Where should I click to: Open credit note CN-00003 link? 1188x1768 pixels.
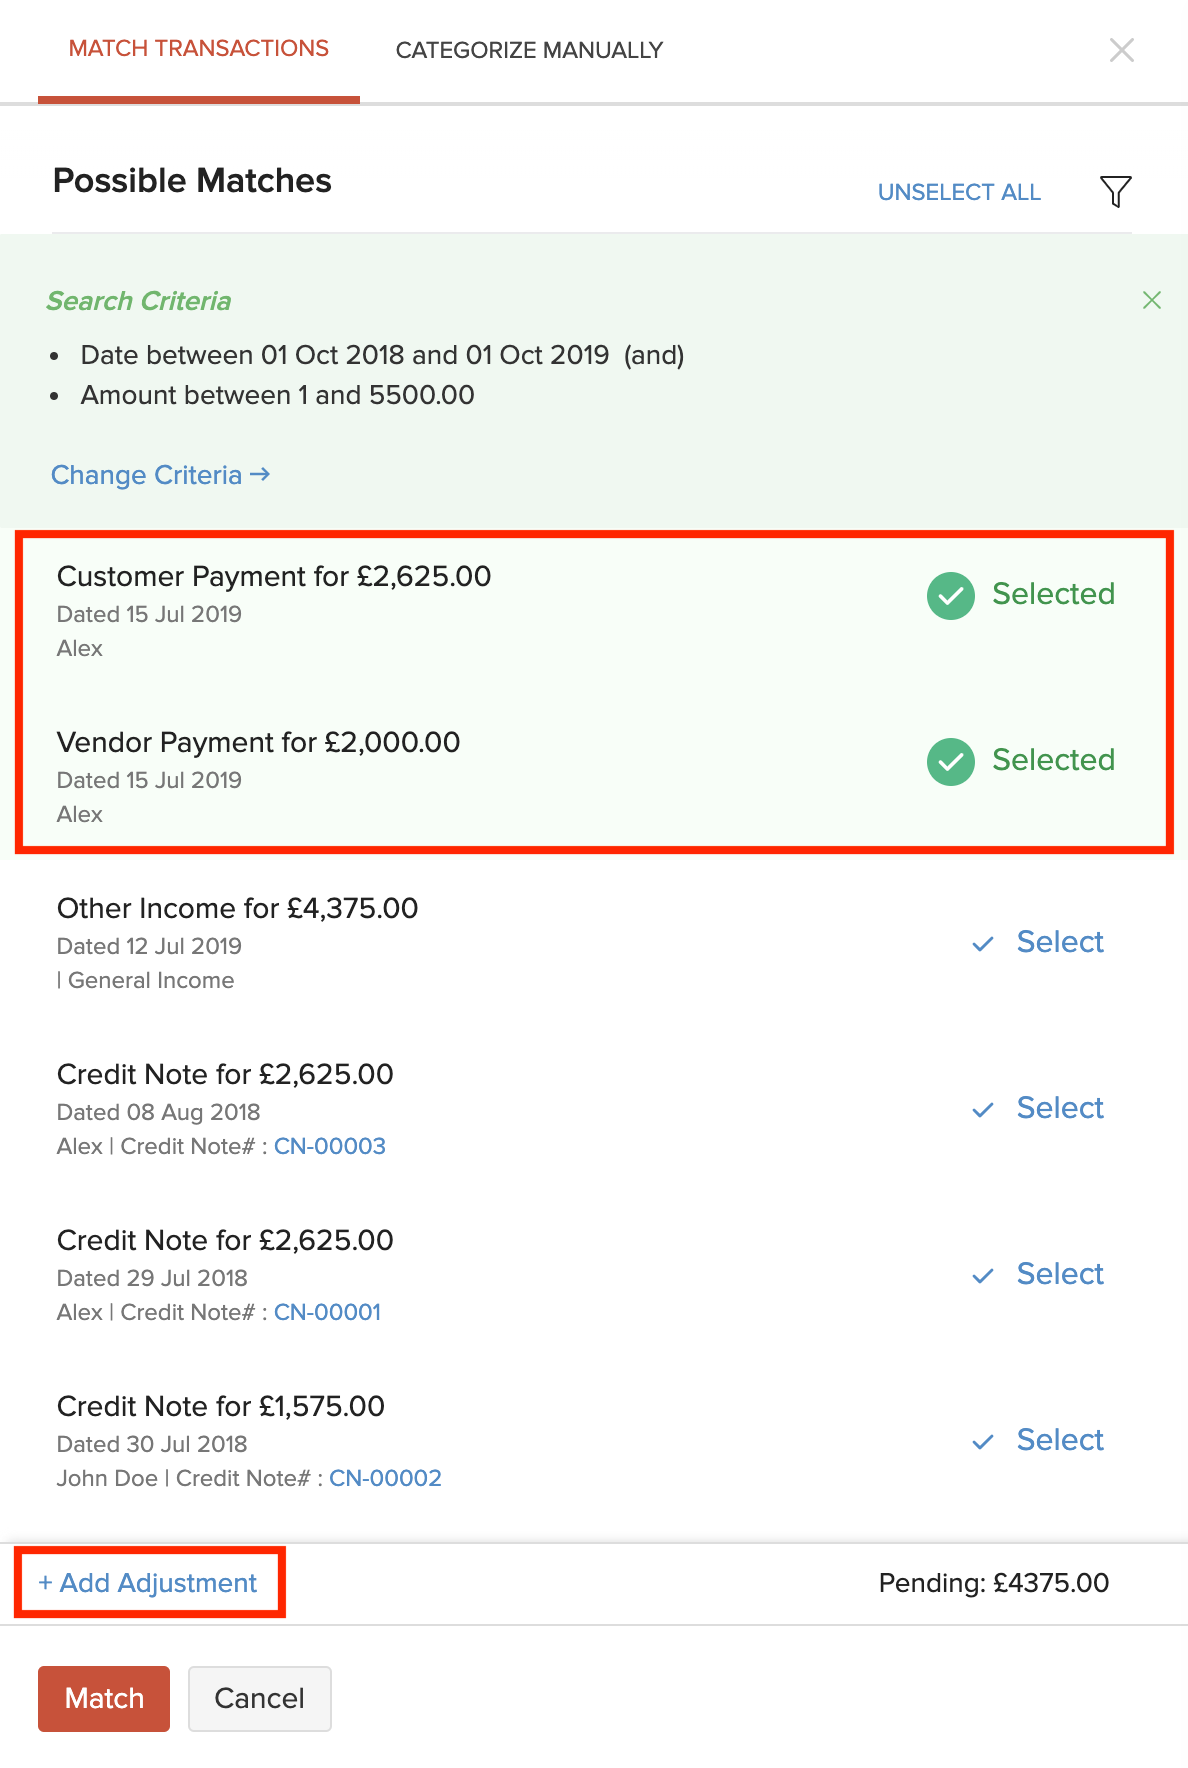click(329, 1146)
